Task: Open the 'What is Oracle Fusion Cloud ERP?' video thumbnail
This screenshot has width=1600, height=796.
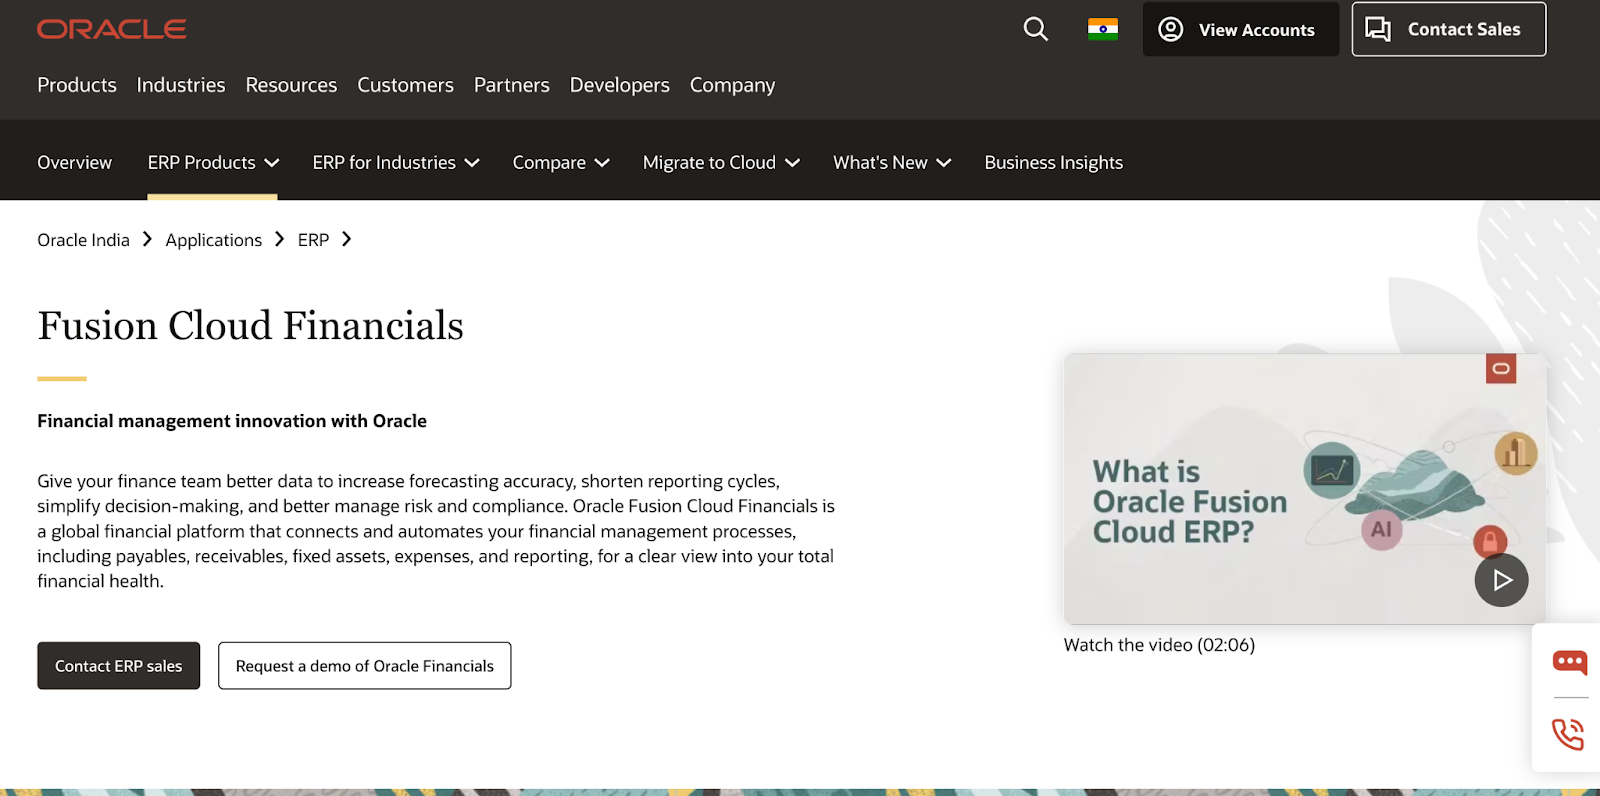Action: point(1305,489)
